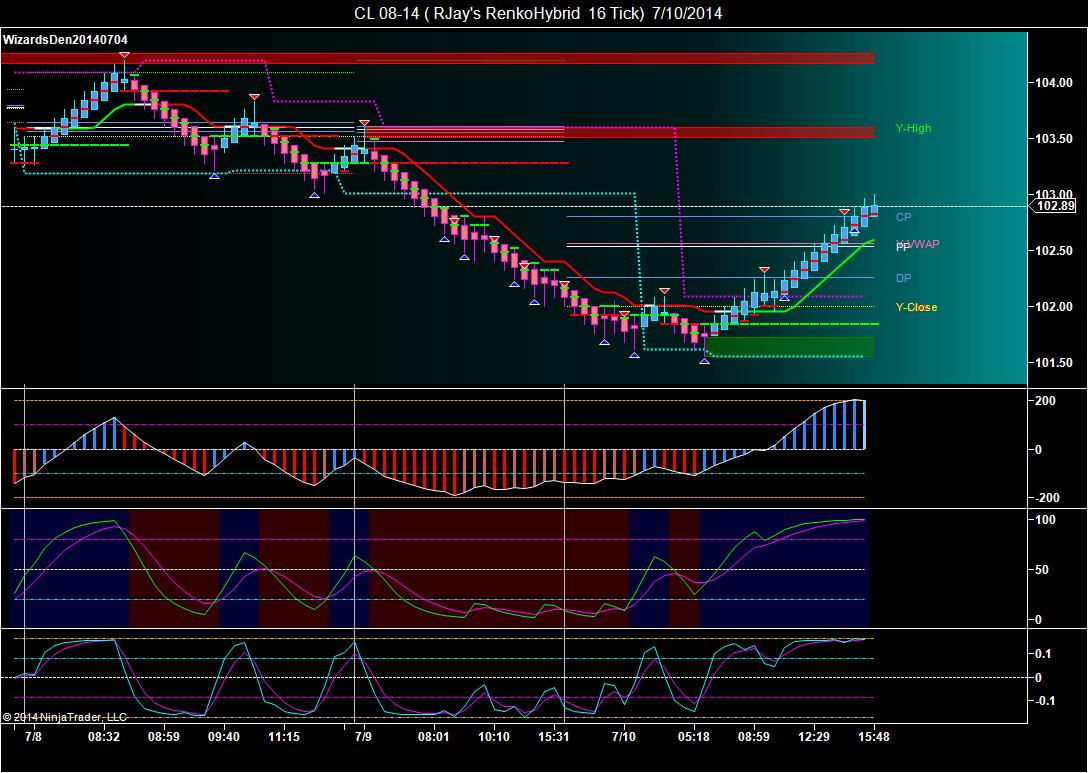The height and width of the screenshot is (773, 1088).
Task: Select the DP level label
Action: [903, 278]
